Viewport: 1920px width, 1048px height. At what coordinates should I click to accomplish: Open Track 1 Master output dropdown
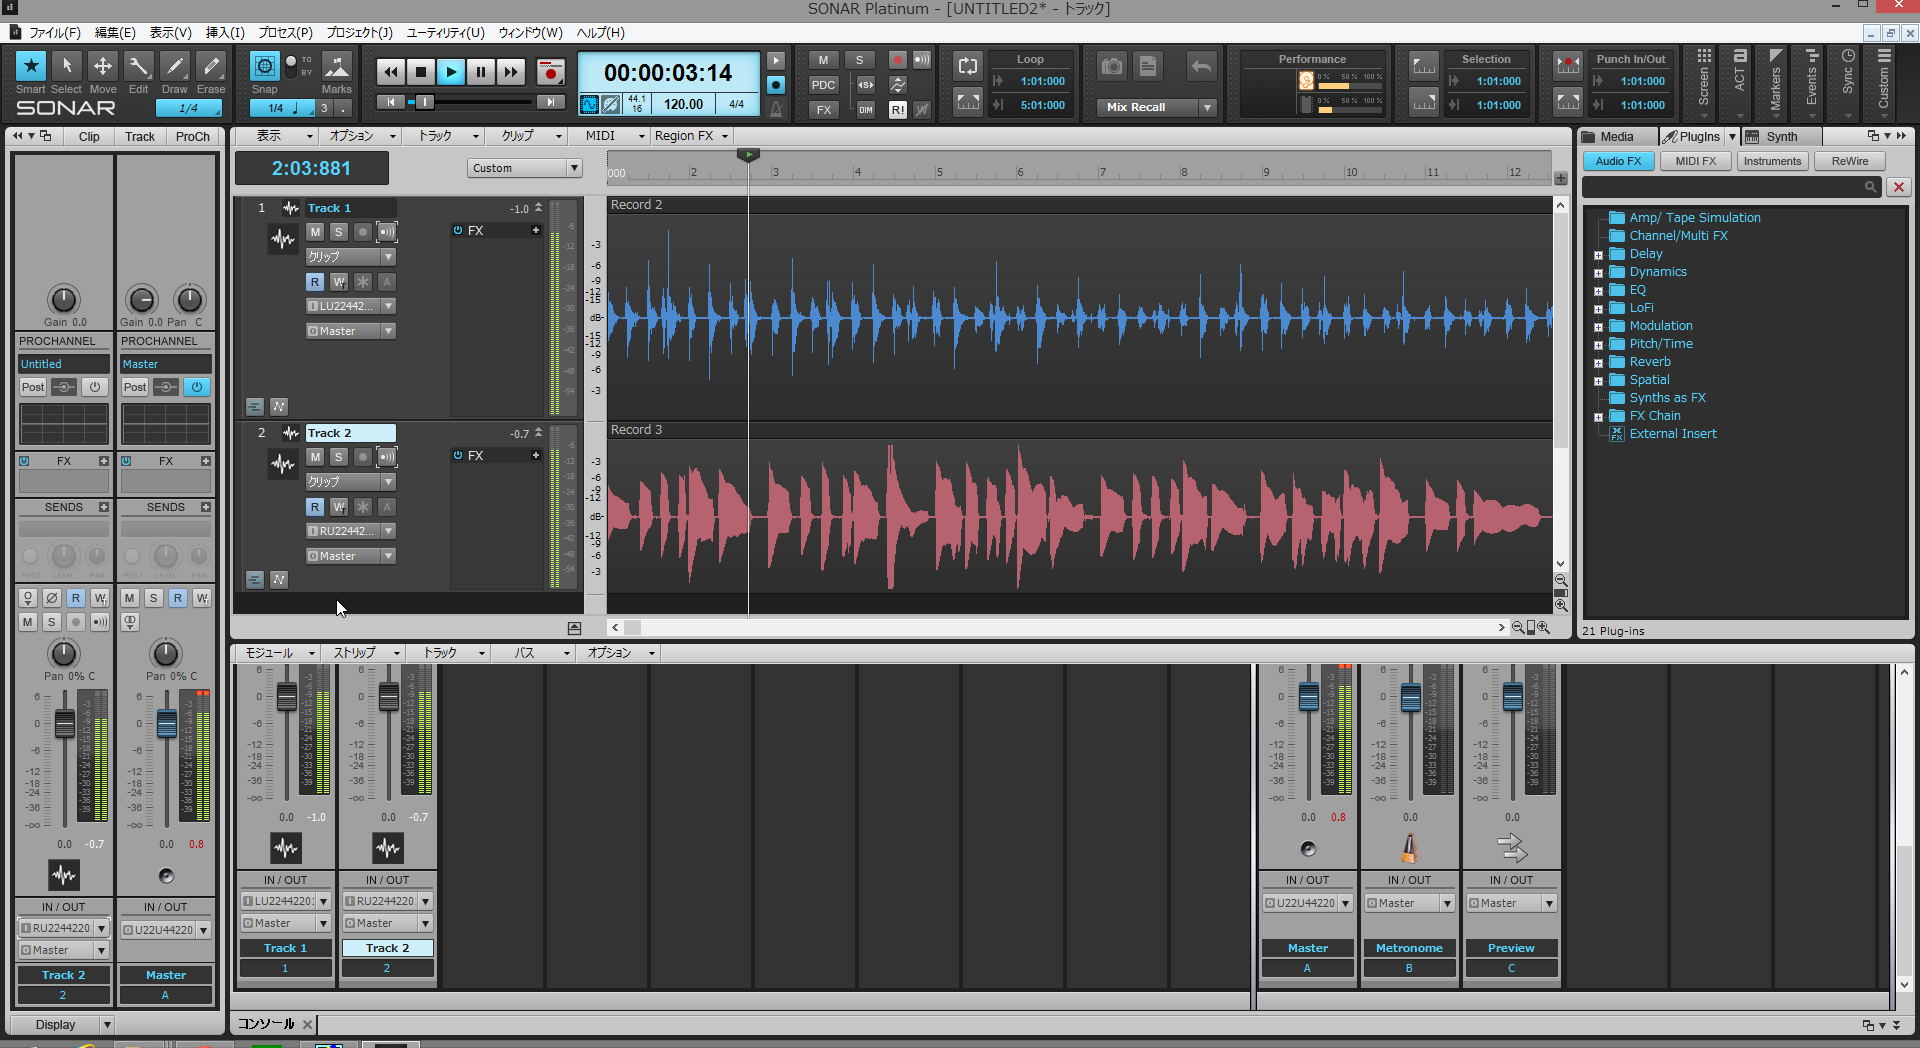click(x=388, y=331)
